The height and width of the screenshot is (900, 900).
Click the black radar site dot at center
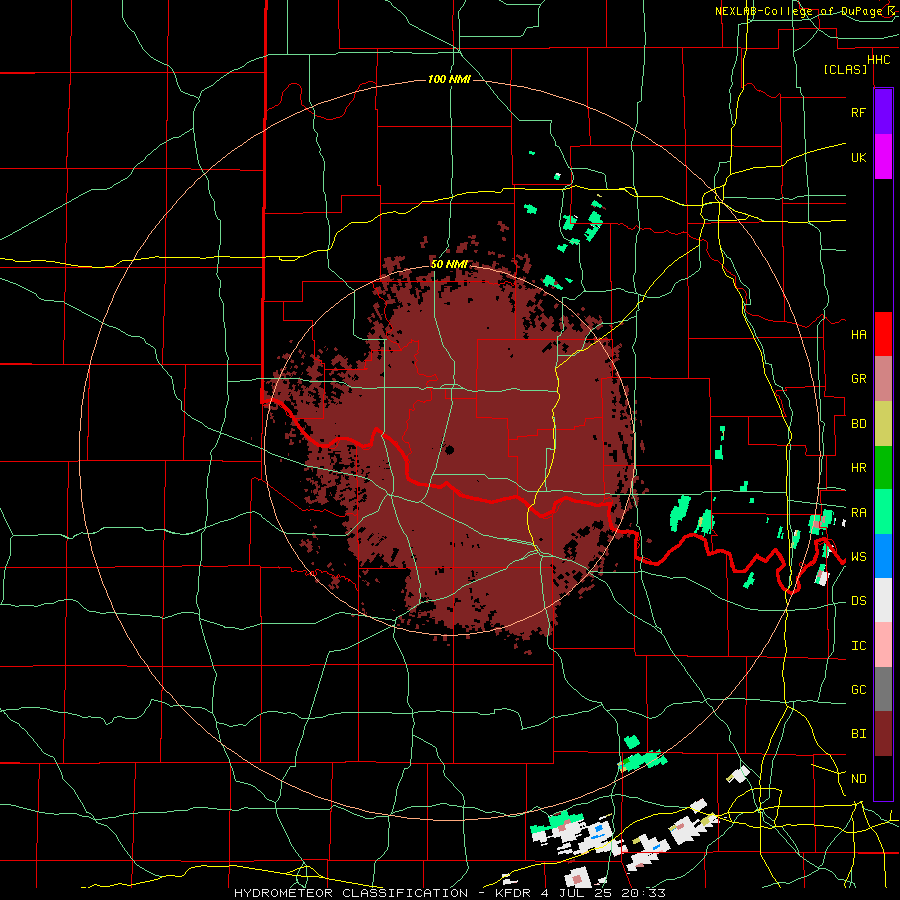click(449, 450)
